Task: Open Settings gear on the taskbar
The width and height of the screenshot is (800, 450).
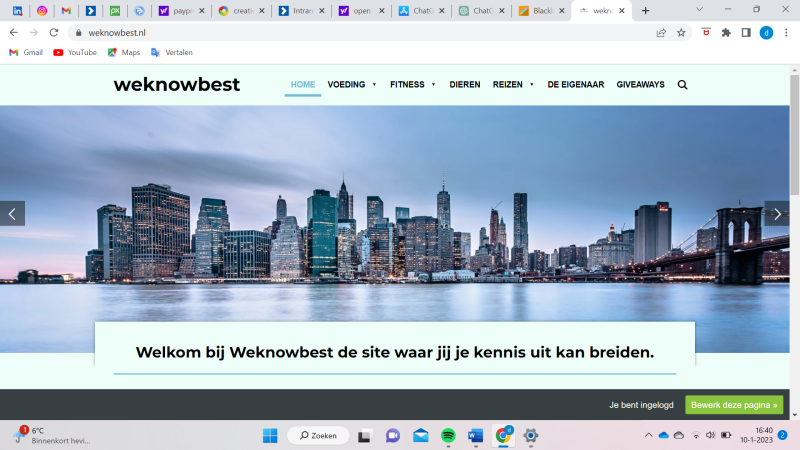Action: (x=531, y=436)
